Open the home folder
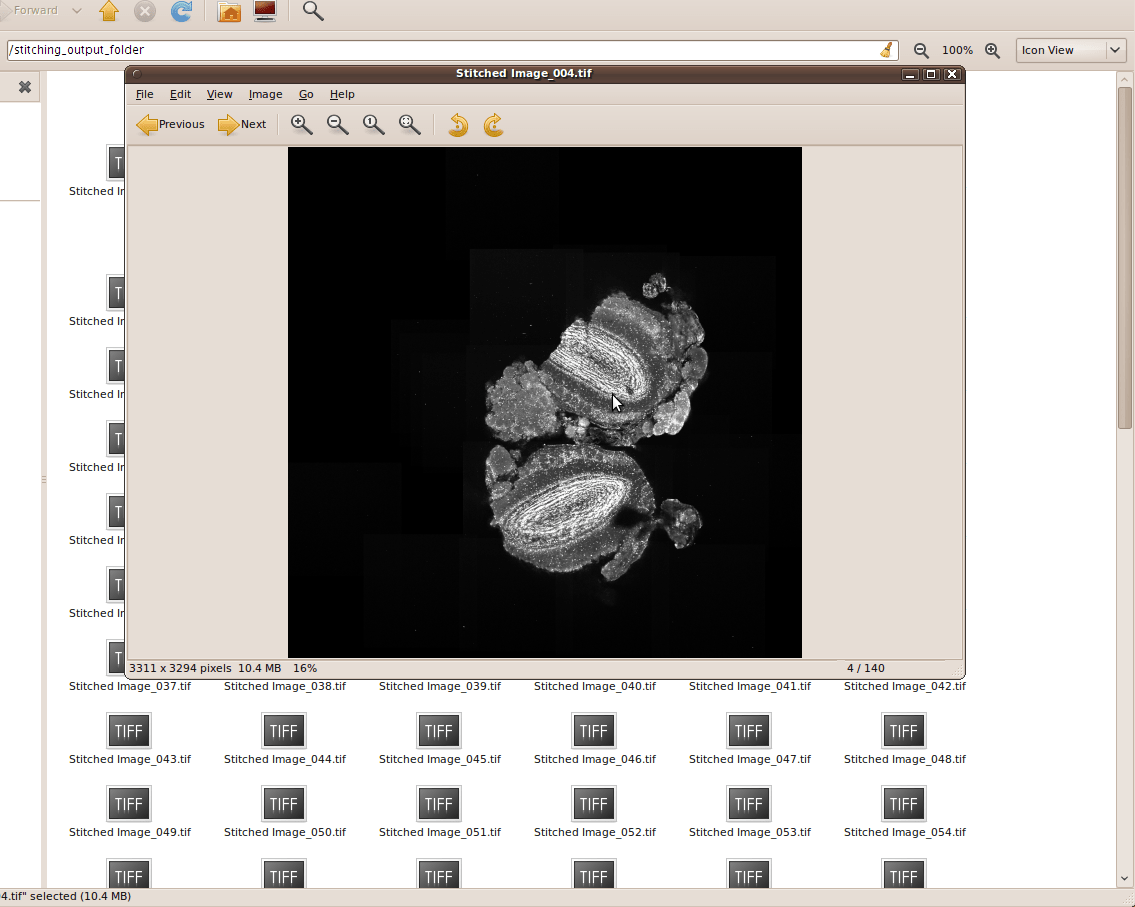Screen dimensions: 1135x907 (x=228, y=12)
